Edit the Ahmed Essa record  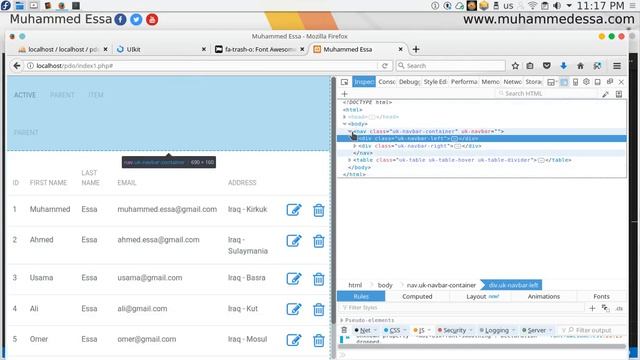tap(294, 241)
